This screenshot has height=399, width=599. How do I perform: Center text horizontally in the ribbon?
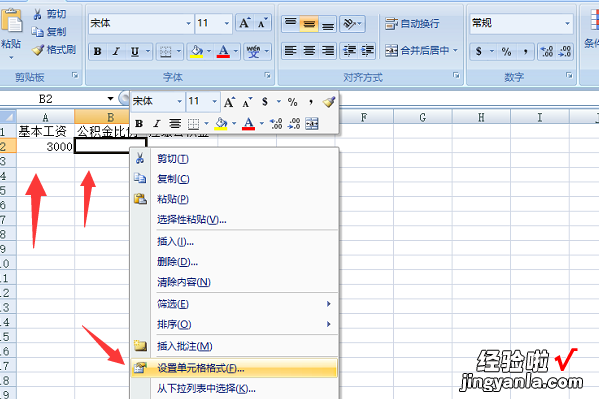click(309, 50)
